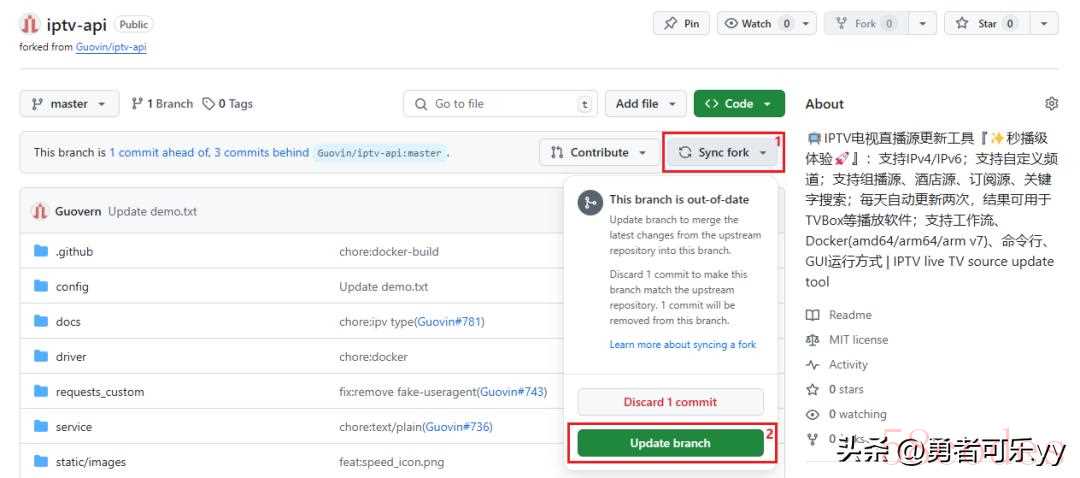Click the iptv-api repository logo icon

[30, 24]
